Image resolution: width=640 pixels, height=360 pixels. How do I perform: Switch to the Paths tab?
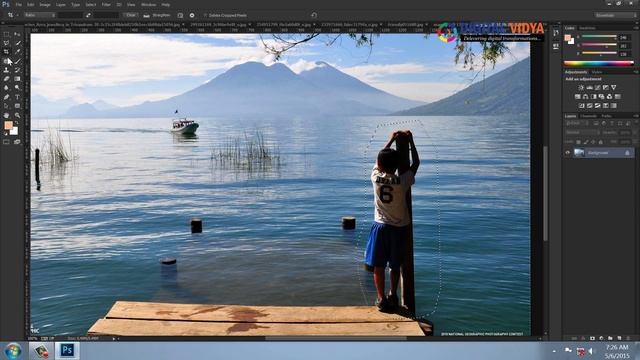coord(606,116)
